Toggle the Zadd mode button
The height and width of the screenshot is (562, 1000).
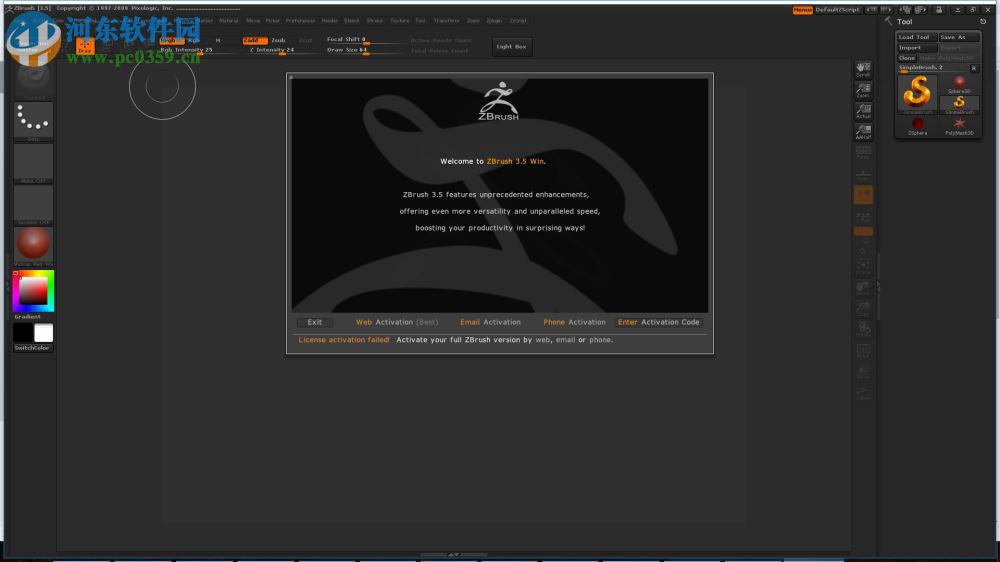pos(254,40)
